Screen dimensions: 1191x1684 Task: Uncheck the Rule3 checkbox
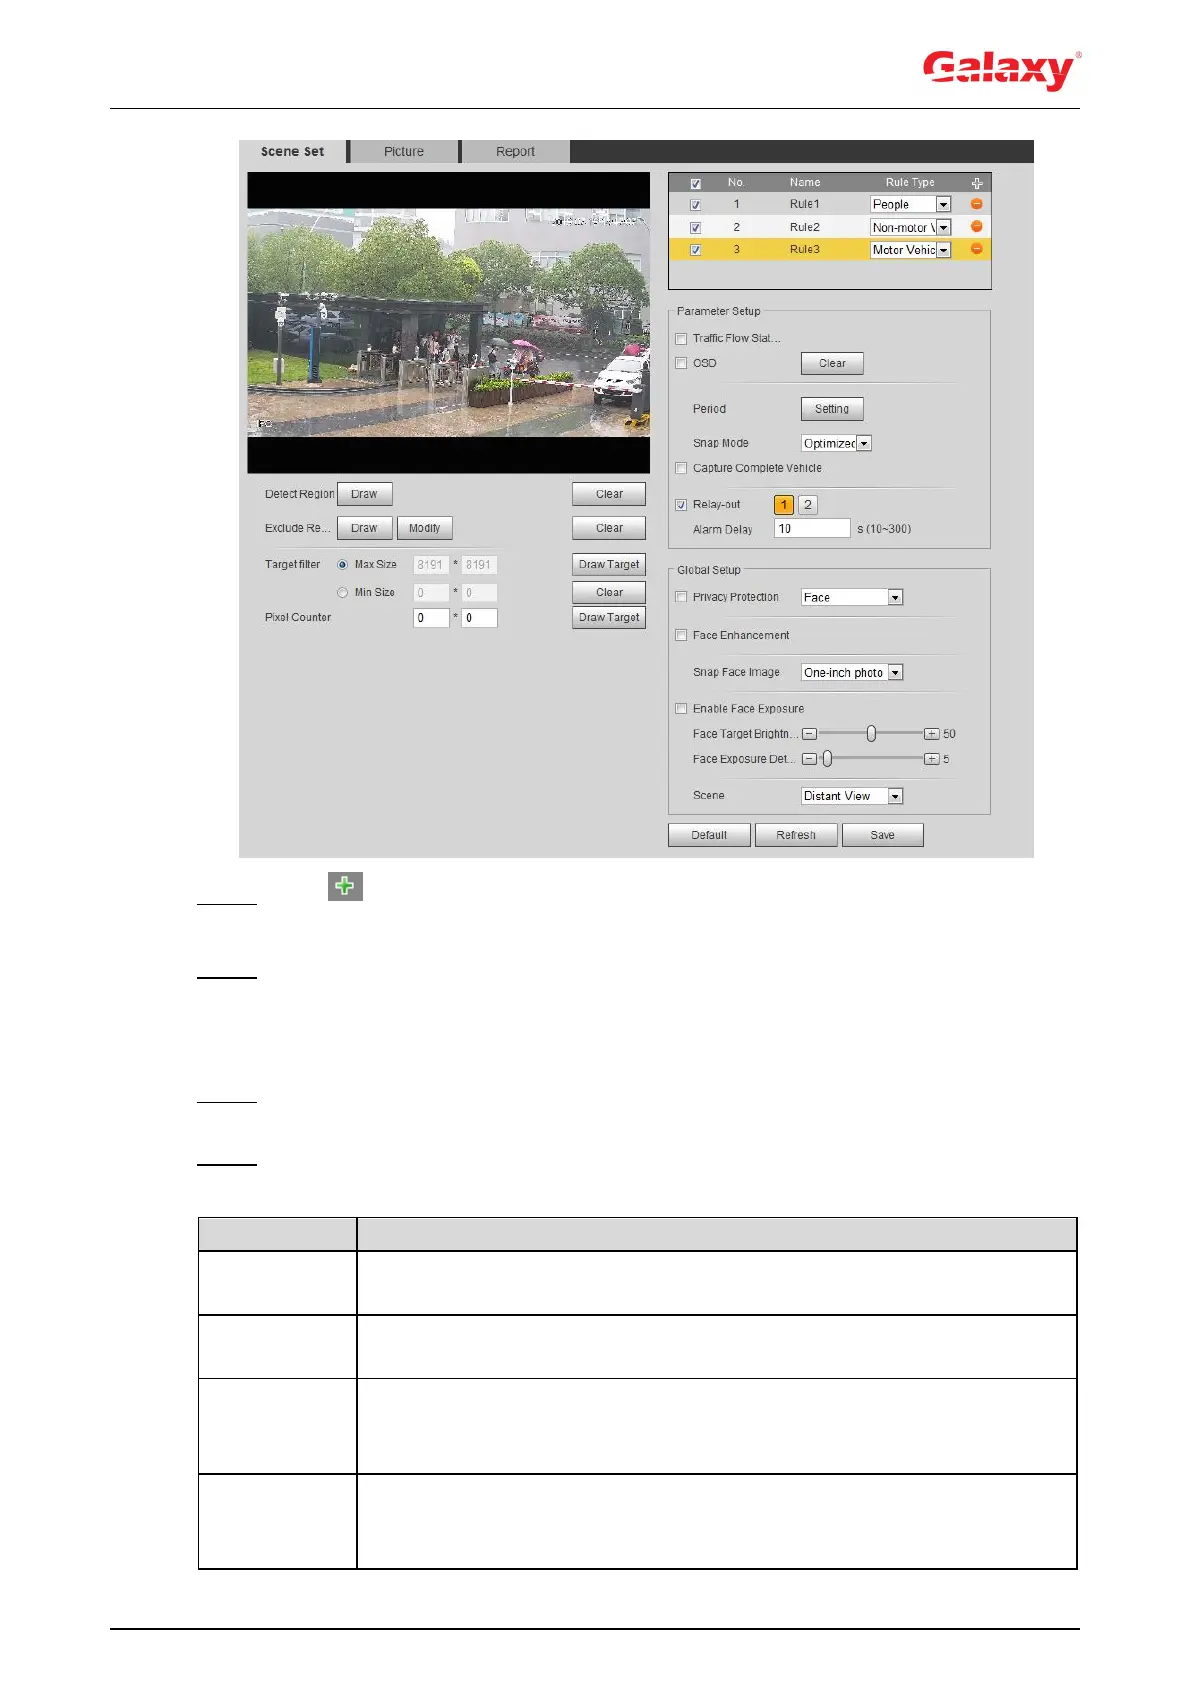coord(696,250)
